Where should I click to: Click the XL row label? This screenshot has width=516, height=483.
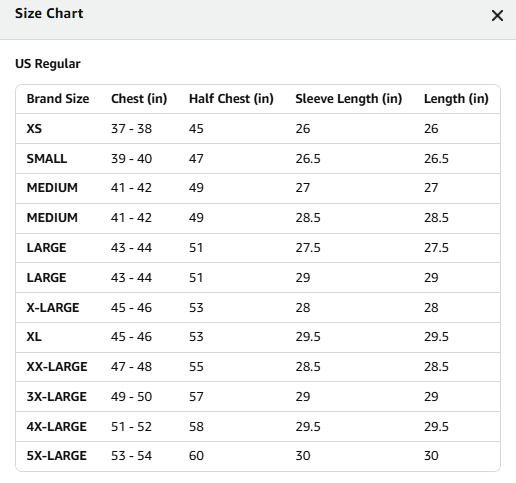tap(34, 337)
